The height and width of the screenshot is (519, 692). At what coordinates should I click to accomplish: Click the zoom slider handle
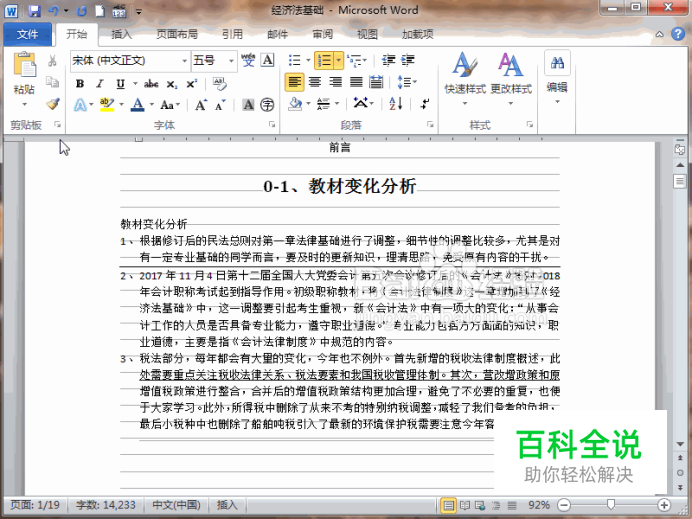[611, 504]
